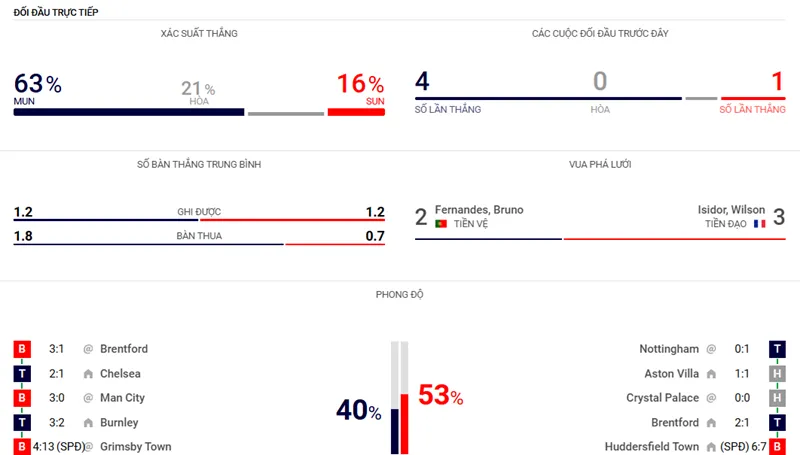Screen dimensions: 800x455
Task: Open the Isidor, Wilson player link
Action: click(x=727, y=210)
